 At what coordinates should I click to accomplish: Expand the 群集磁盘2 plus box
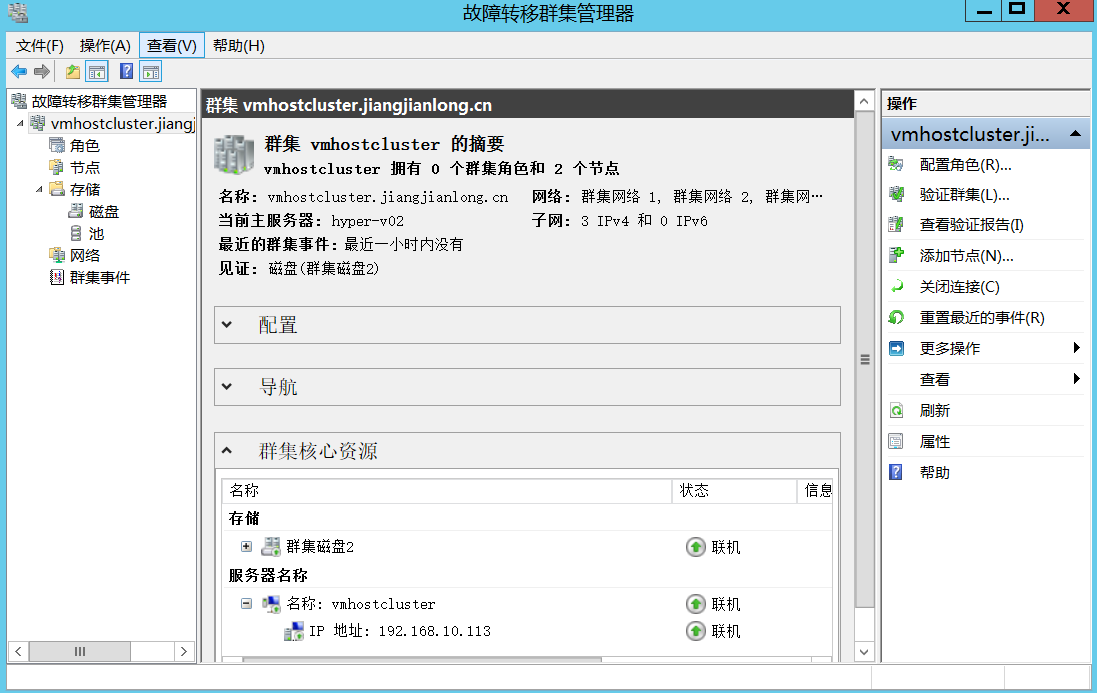pos(246,546)
